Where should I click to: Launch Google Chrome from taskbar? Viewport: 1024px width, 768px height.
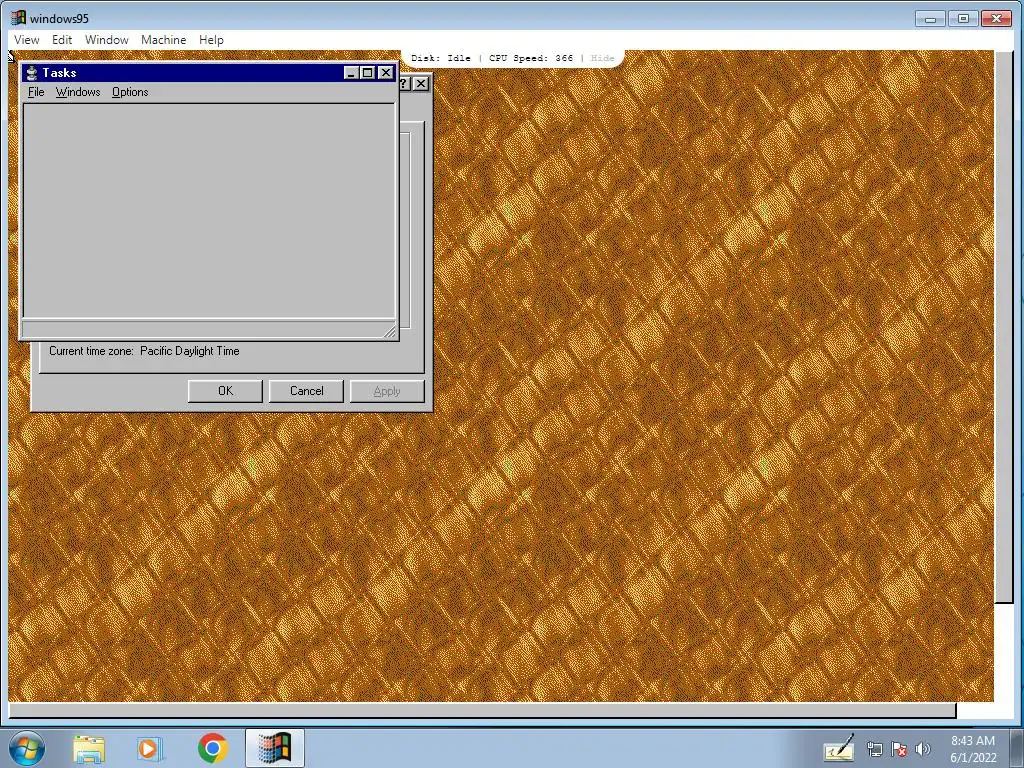[x=212, y=748]
